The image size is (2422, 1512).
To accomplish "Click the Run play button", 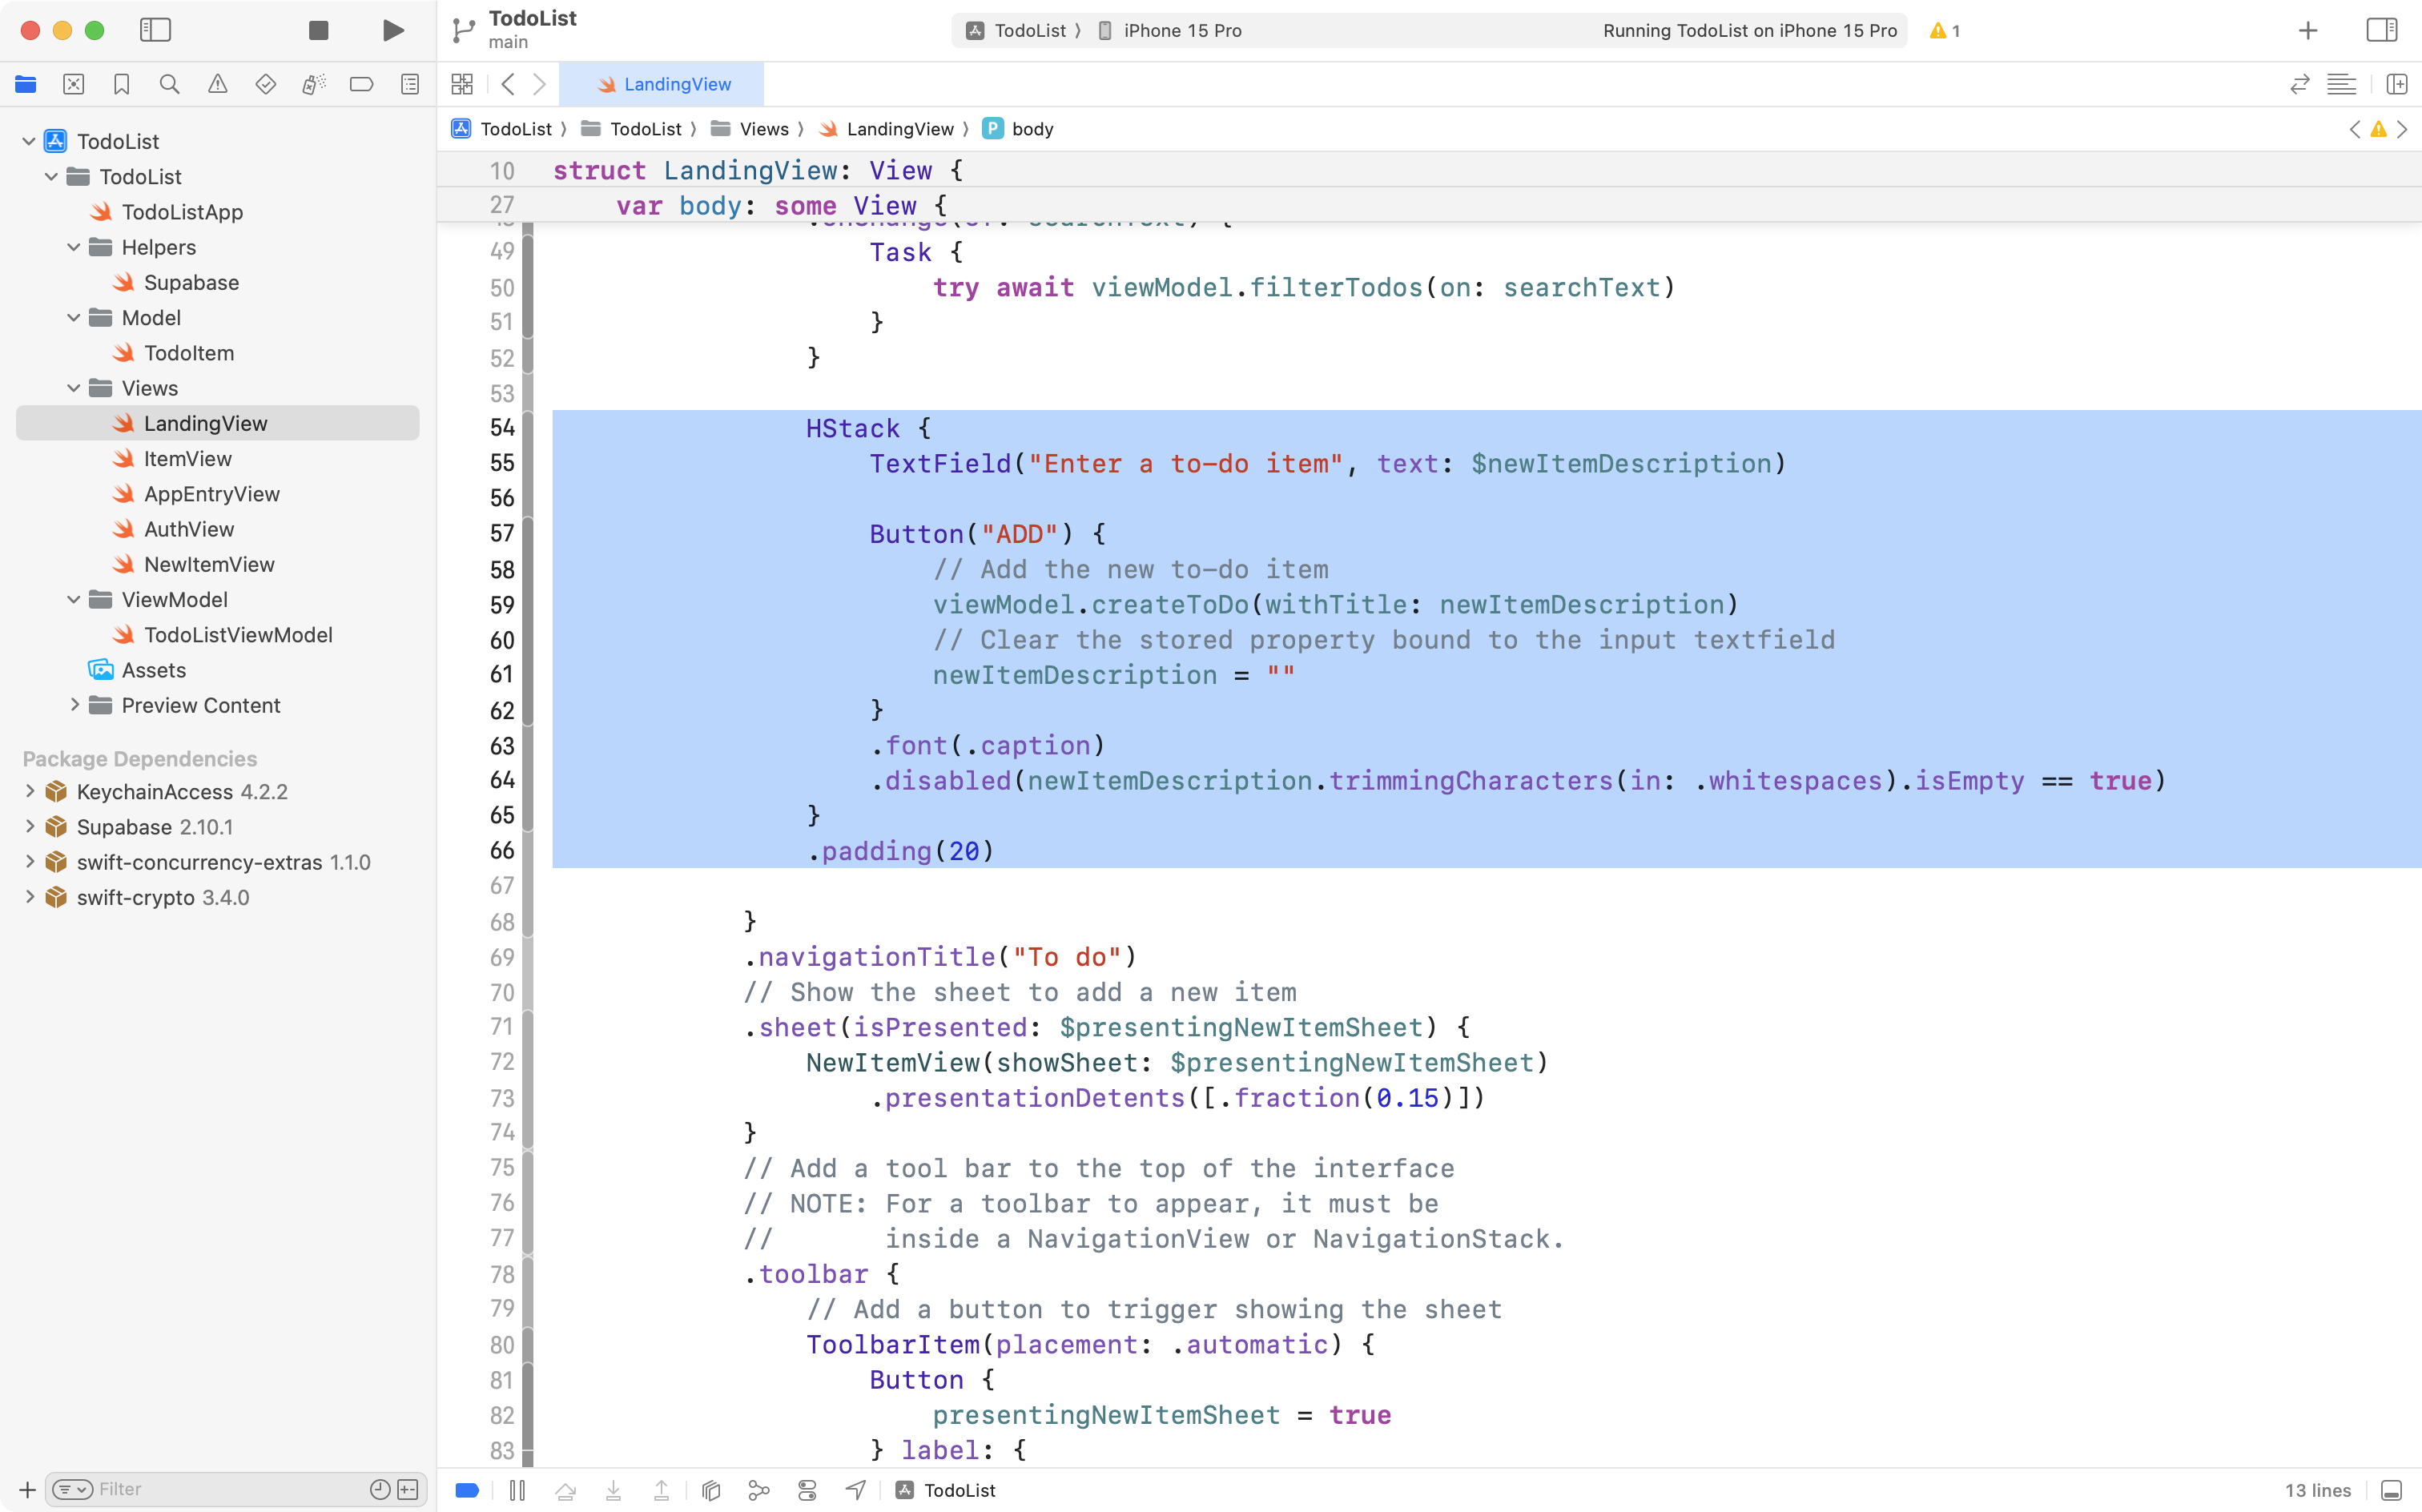I will pos(393,30).
